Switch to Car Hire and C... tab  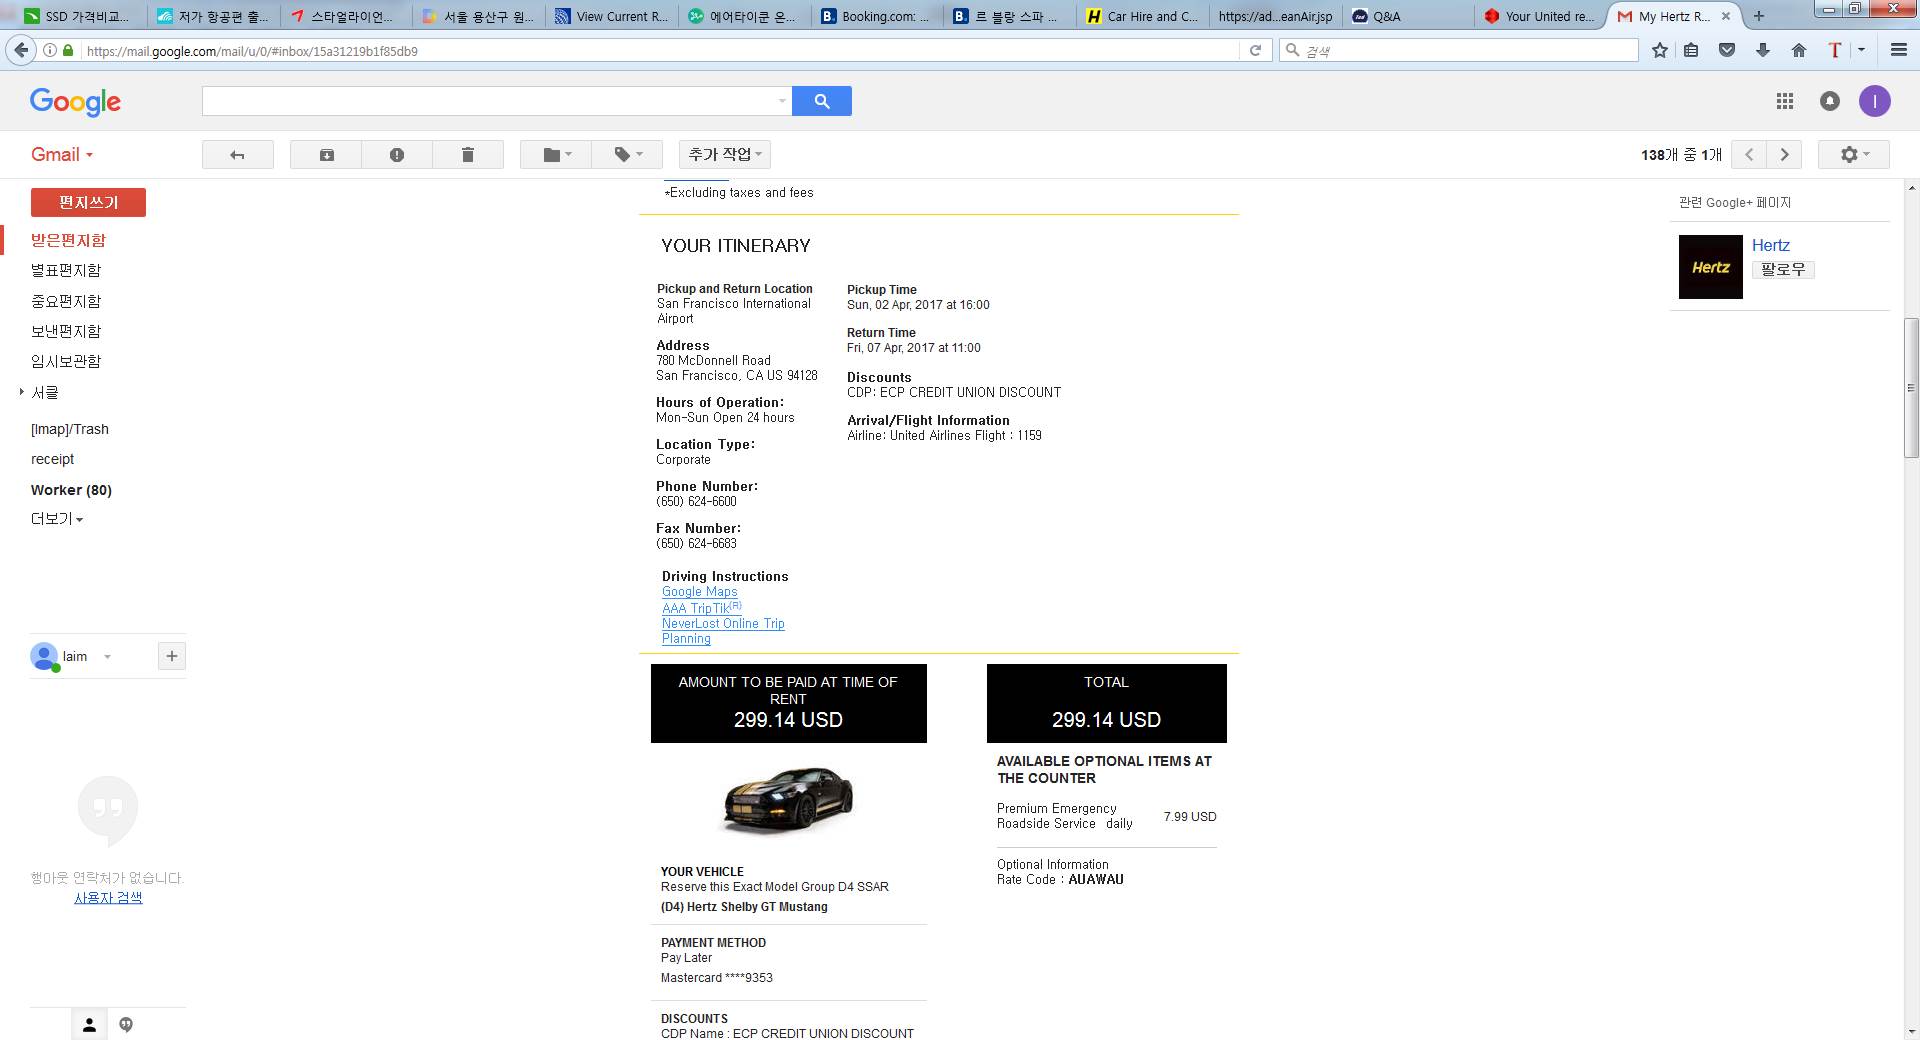pos(1141,16)
